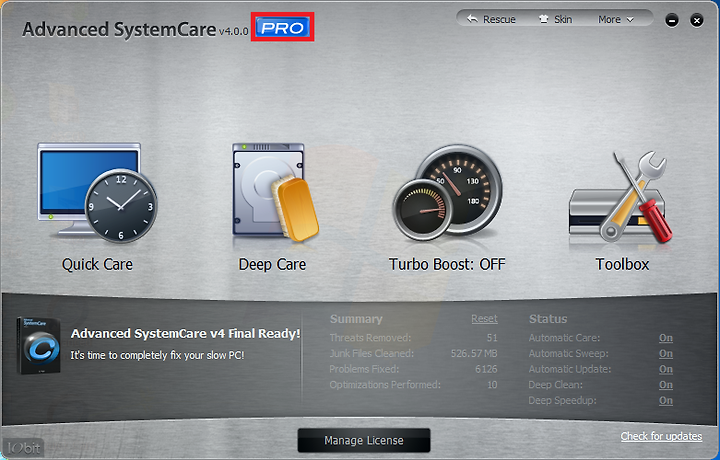Toggle Deep Speedup On setting

tap(666, 400)
